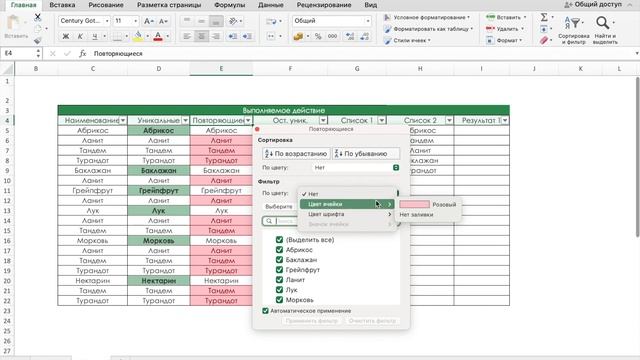Increase indent in ribbon
The height and width of the screenshot is (360, 640).
(x=247, y=36)
